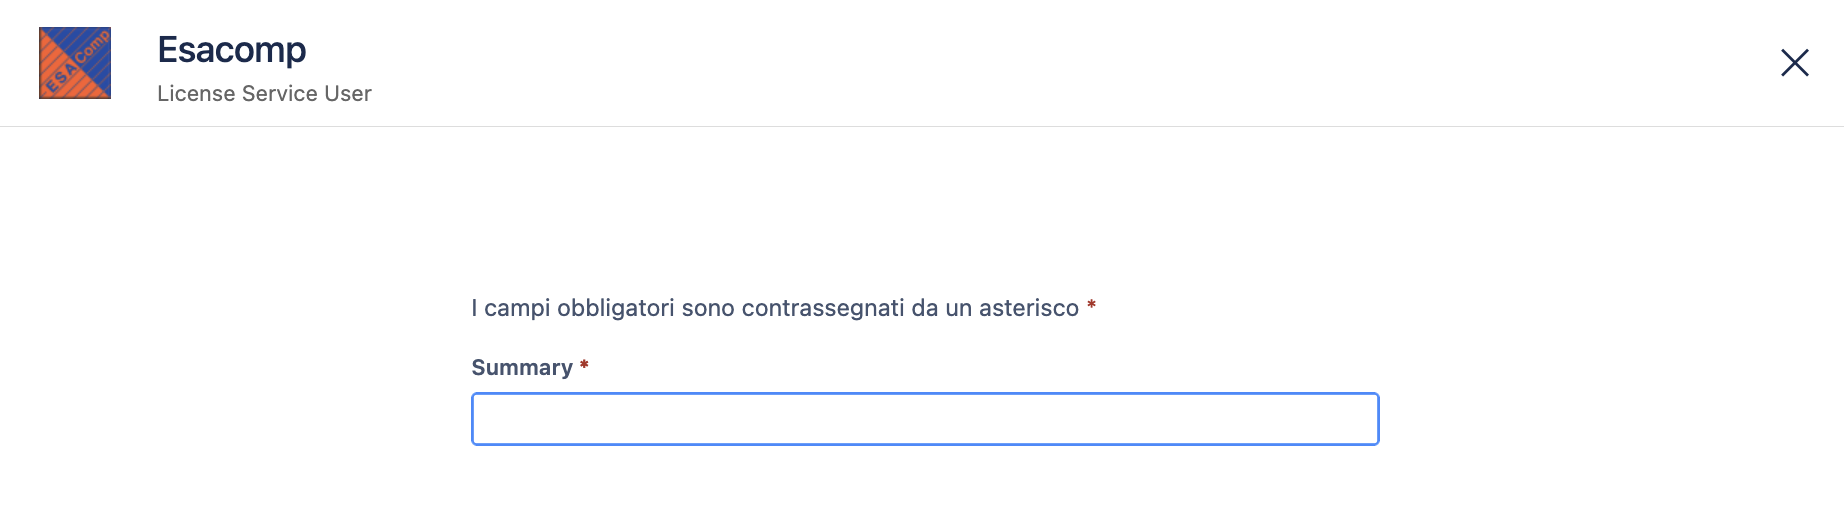This screenshot has width=1844, height=530.
Task: Click the red asterisk beside Summary
Action: [x=584, y=366]
